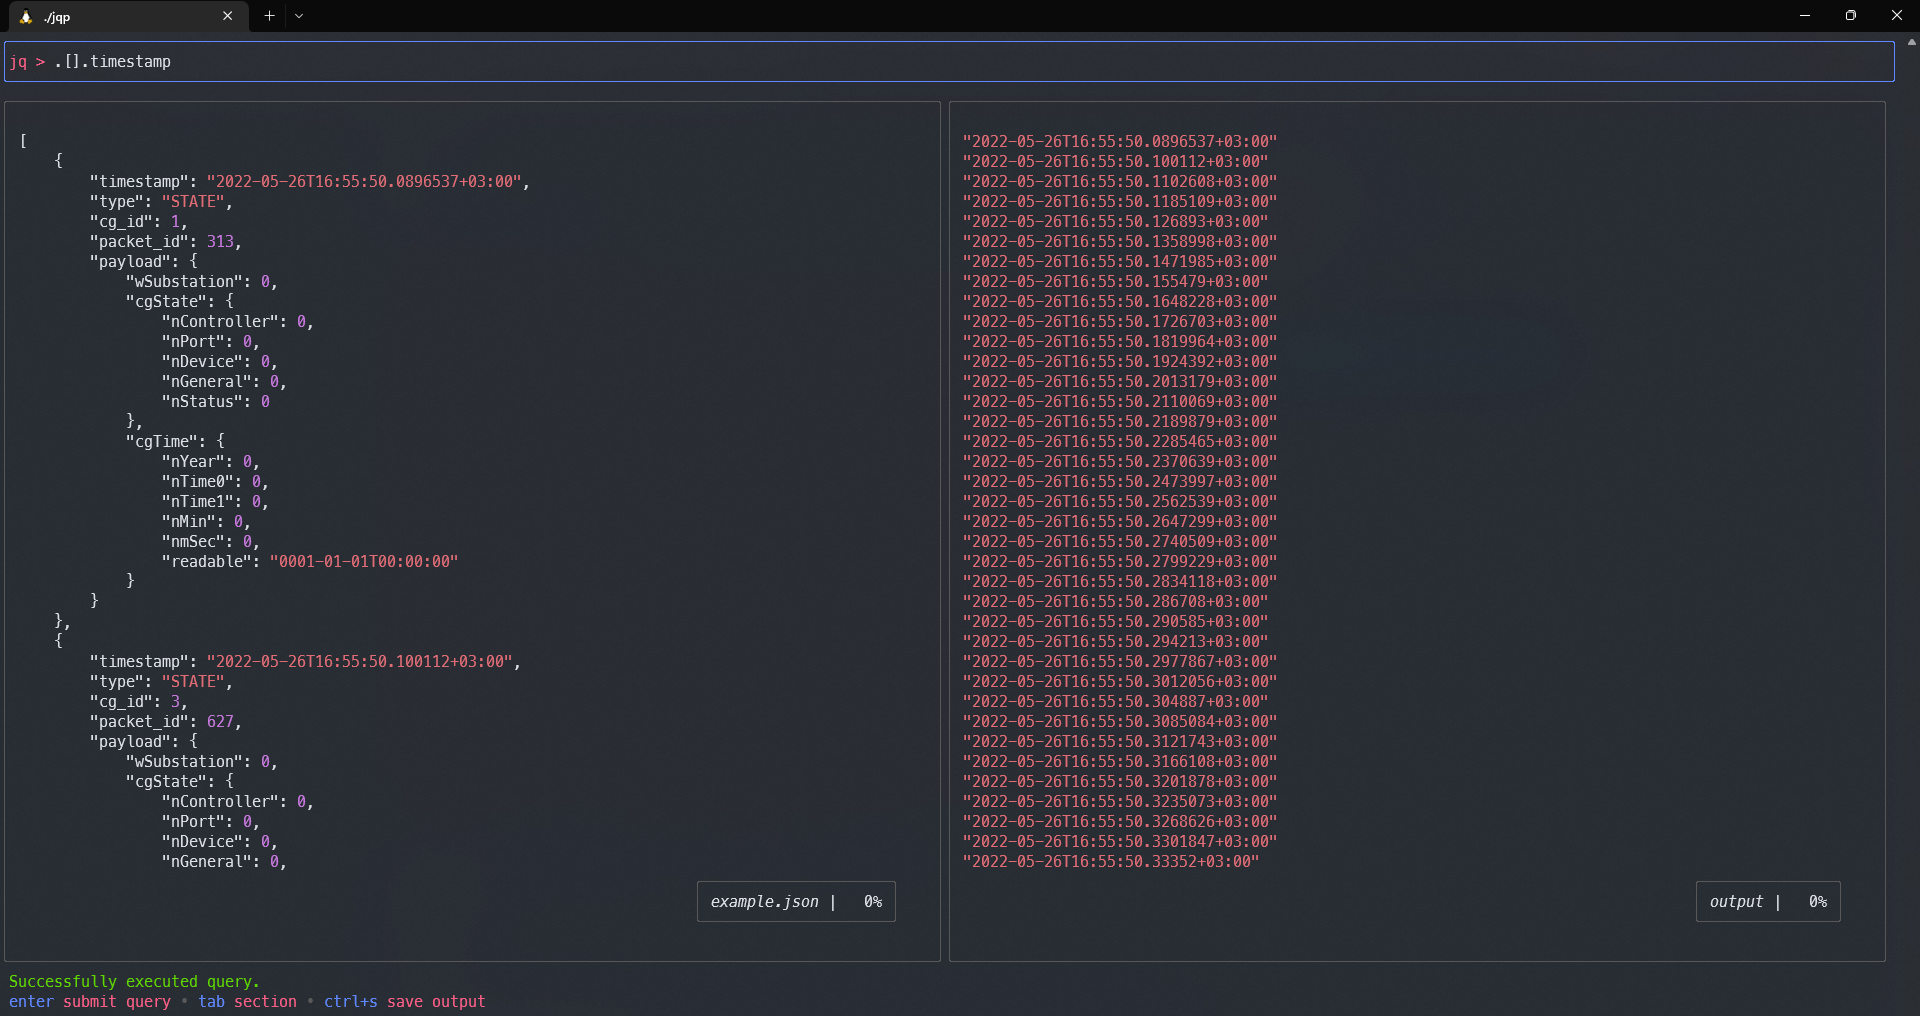Click the "packet_id": 627 line
1920x1016 pixels.
pos(166,721)
